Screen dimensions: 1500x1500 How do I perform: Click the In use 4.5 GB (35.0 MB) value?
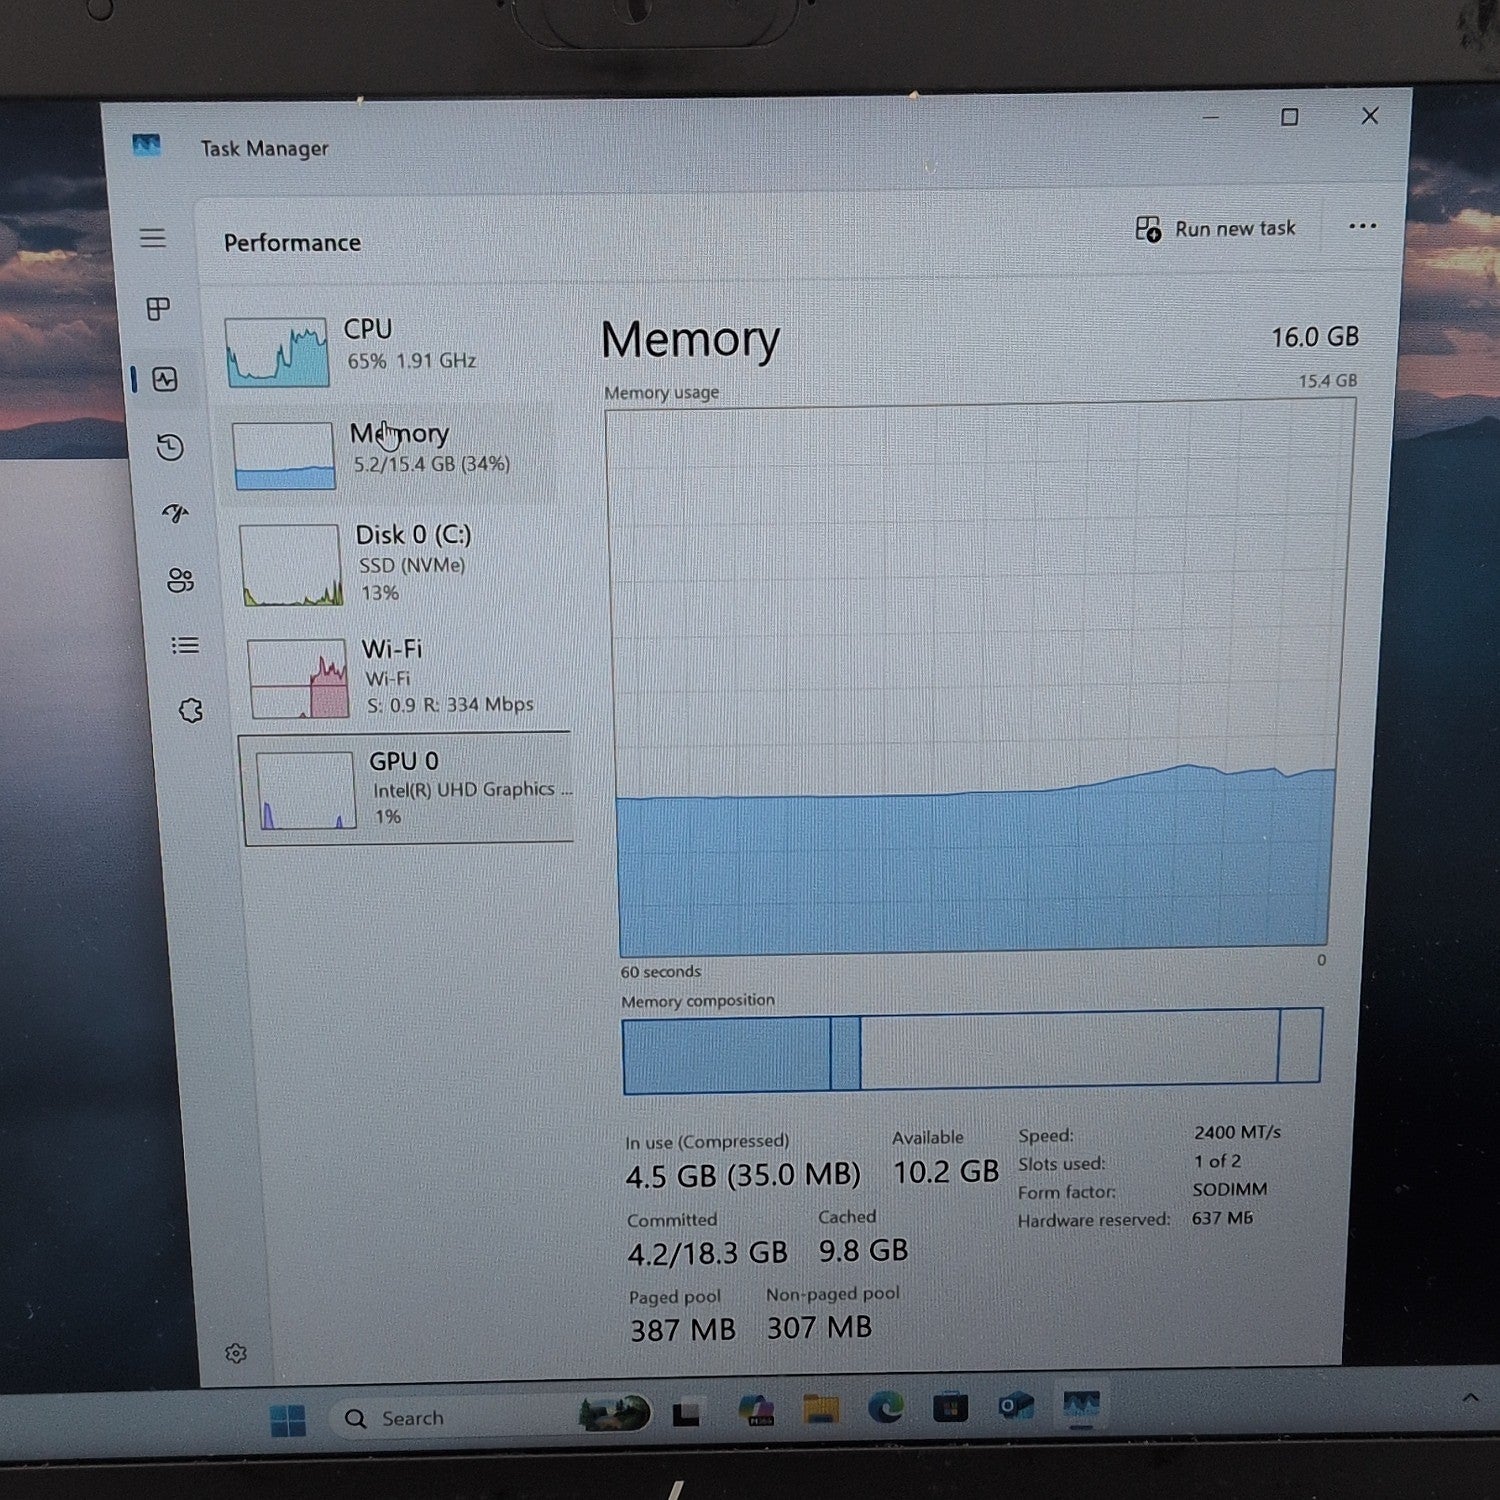pyautogui.click(x=743, y=1175)
